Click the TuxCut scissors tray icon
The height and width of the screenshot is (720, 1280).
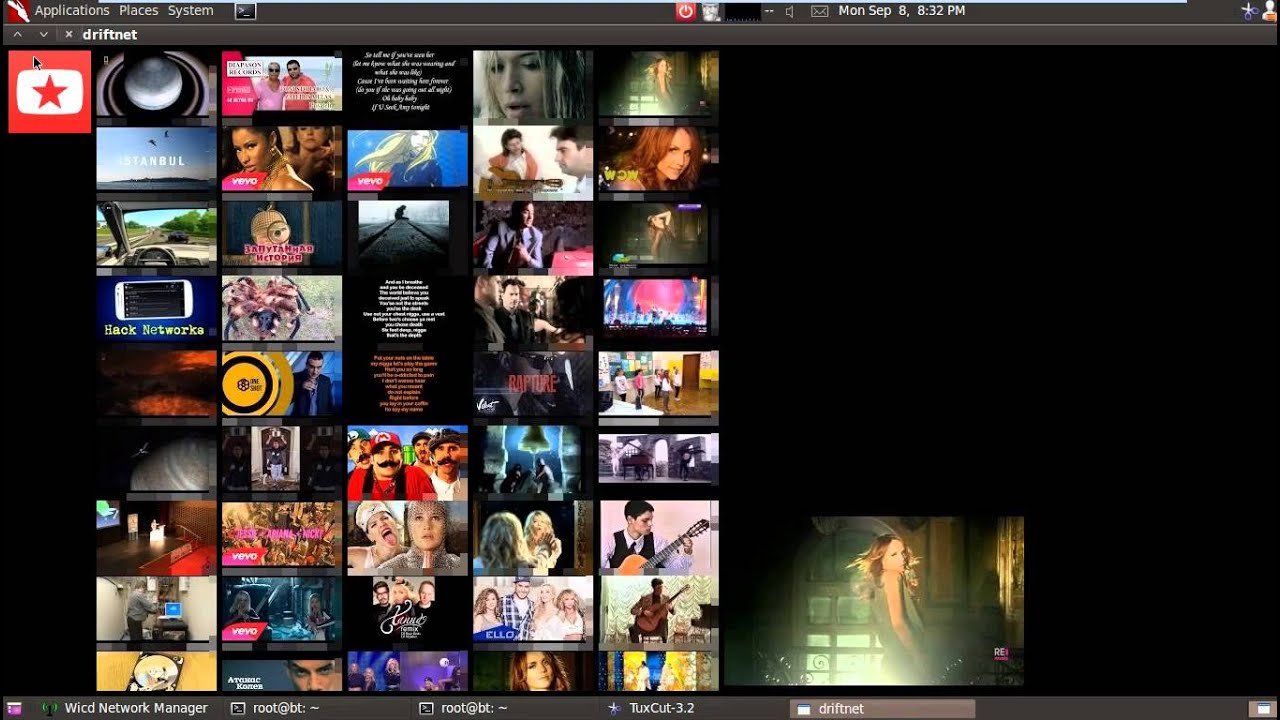(1248, 11)
